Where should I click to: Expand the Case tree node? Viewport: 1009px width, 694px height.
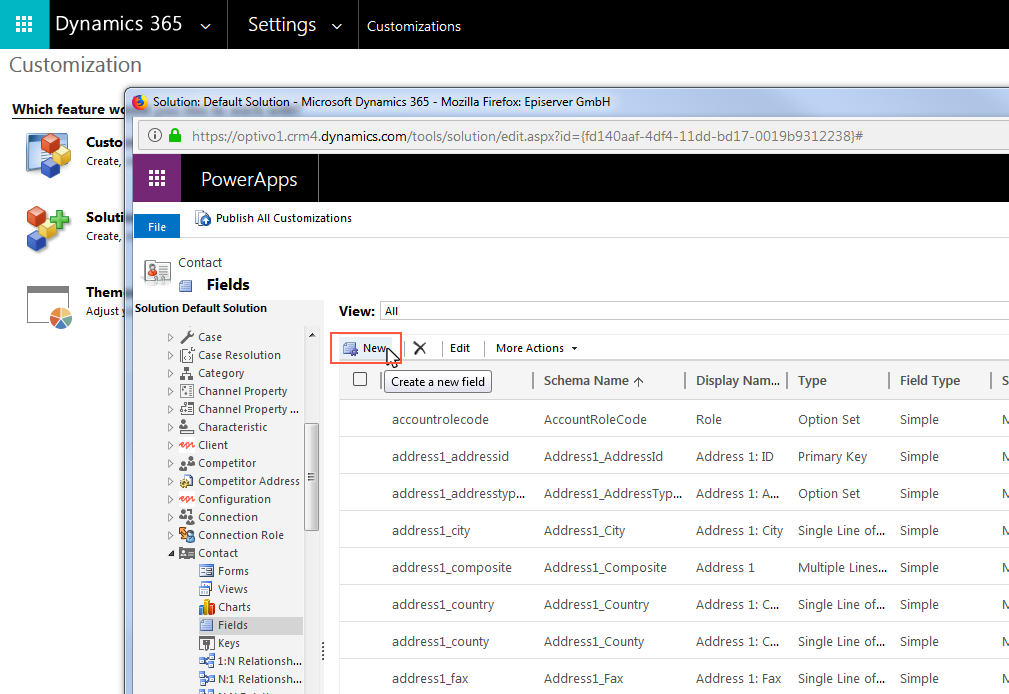pos(171,337)
